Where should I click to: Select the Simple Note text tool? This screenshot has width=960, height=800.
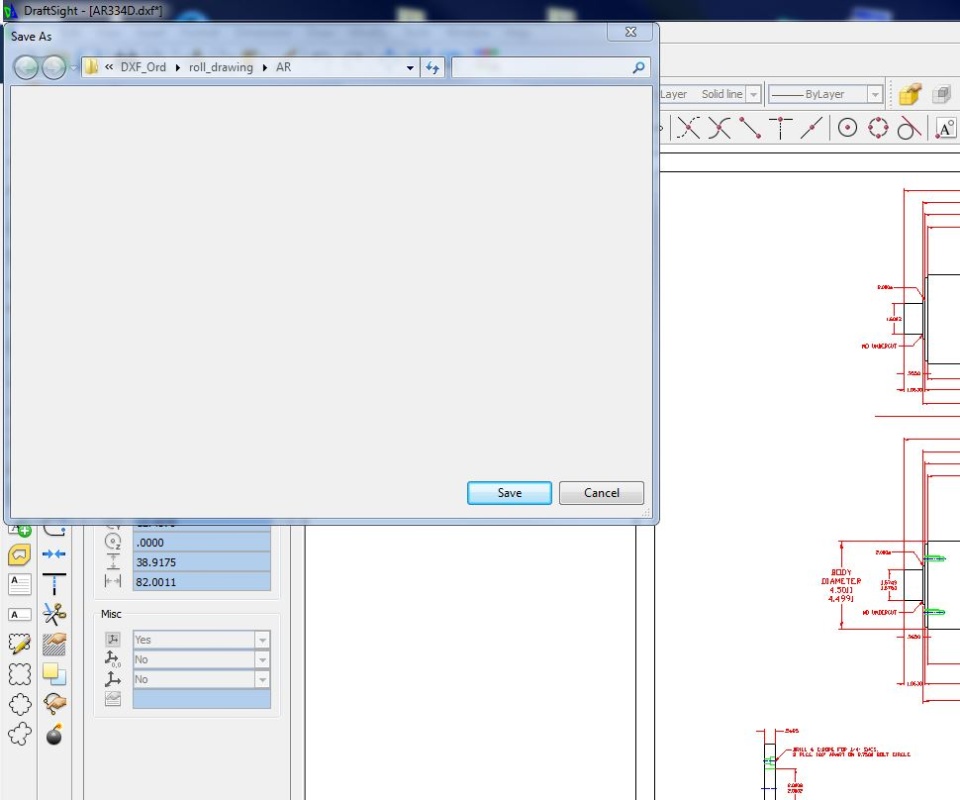[20, 614]
